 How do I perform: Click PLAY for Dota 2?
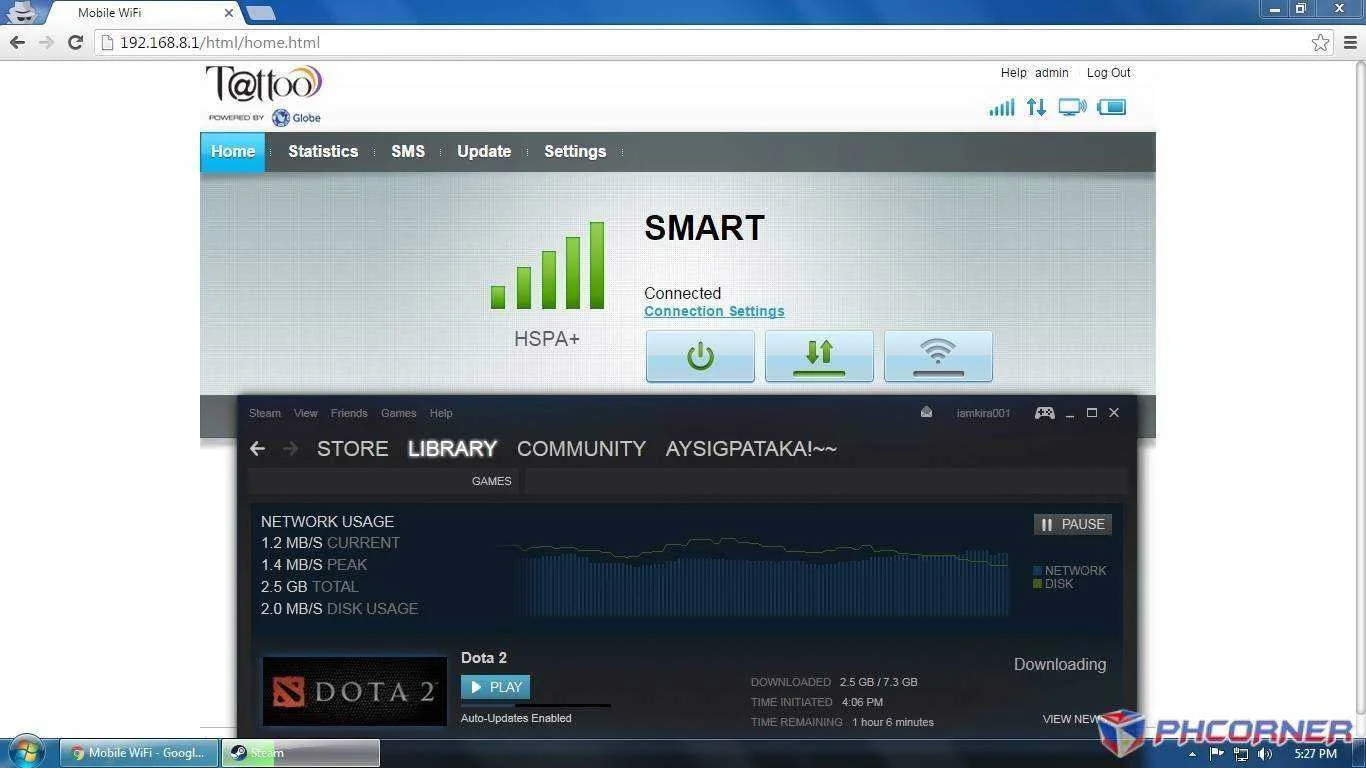coord(495,687)
